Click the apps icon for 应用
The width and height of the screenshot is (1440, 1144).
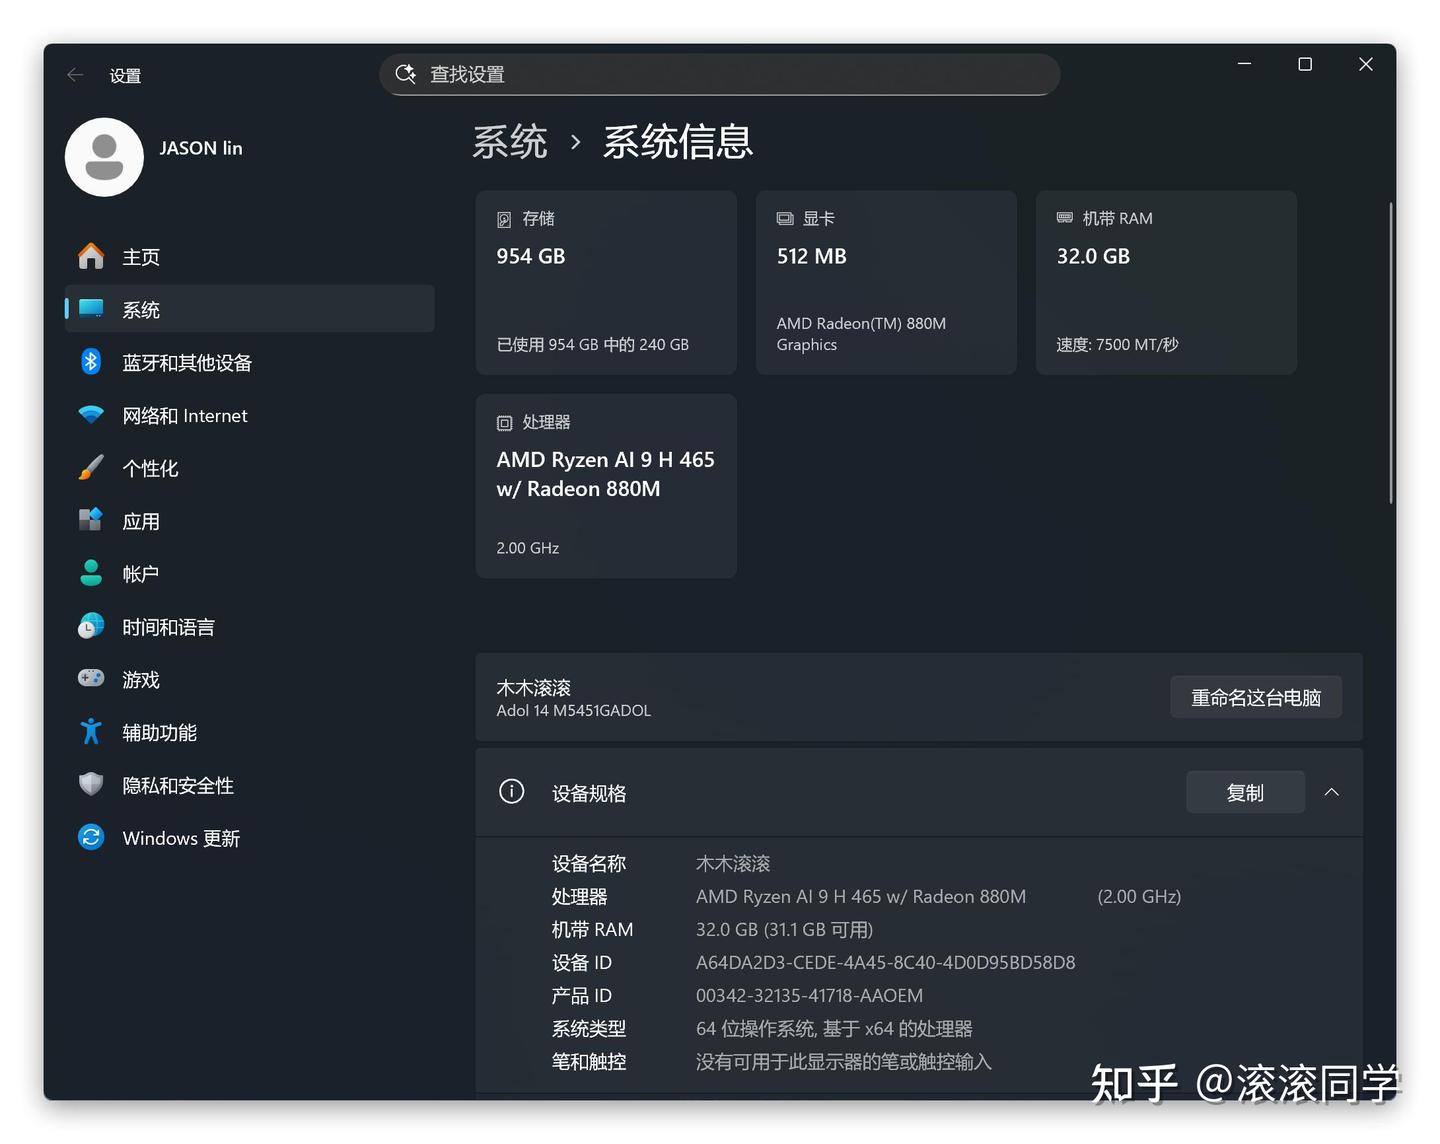click(x=91, y=520)
